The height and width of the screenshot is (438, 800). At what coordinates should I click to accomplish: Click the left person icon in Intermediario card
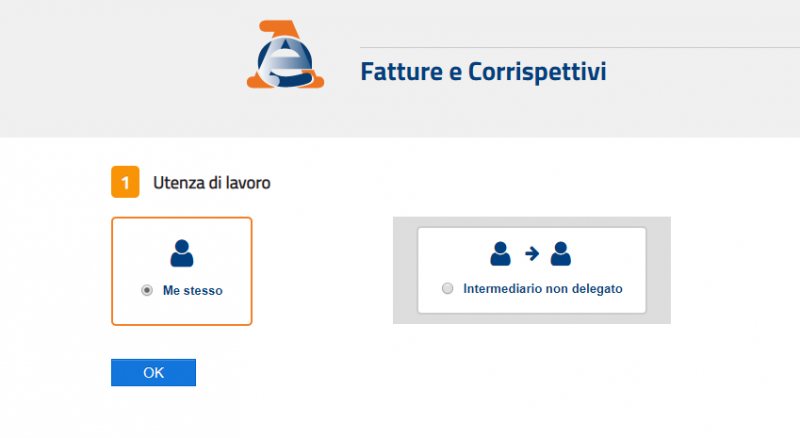pyautogui.click(x=501, y=254)
